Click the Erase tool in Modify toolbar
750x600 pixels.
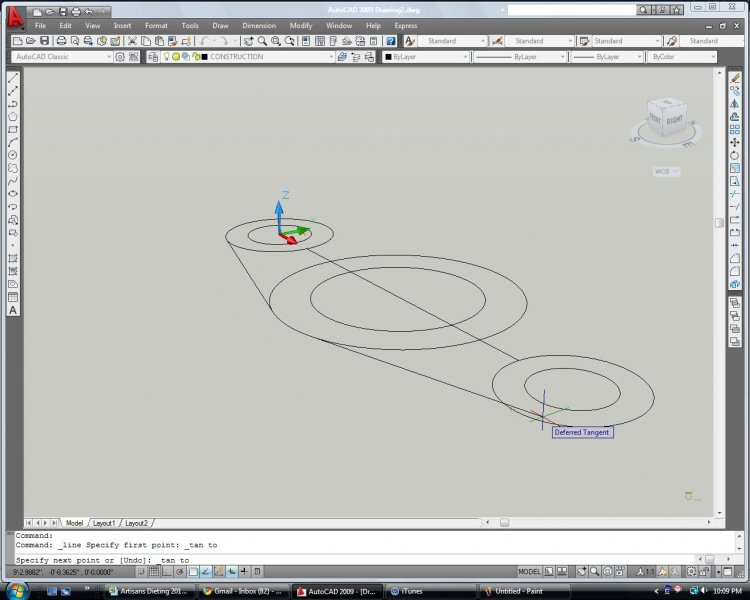pos(735,78)
